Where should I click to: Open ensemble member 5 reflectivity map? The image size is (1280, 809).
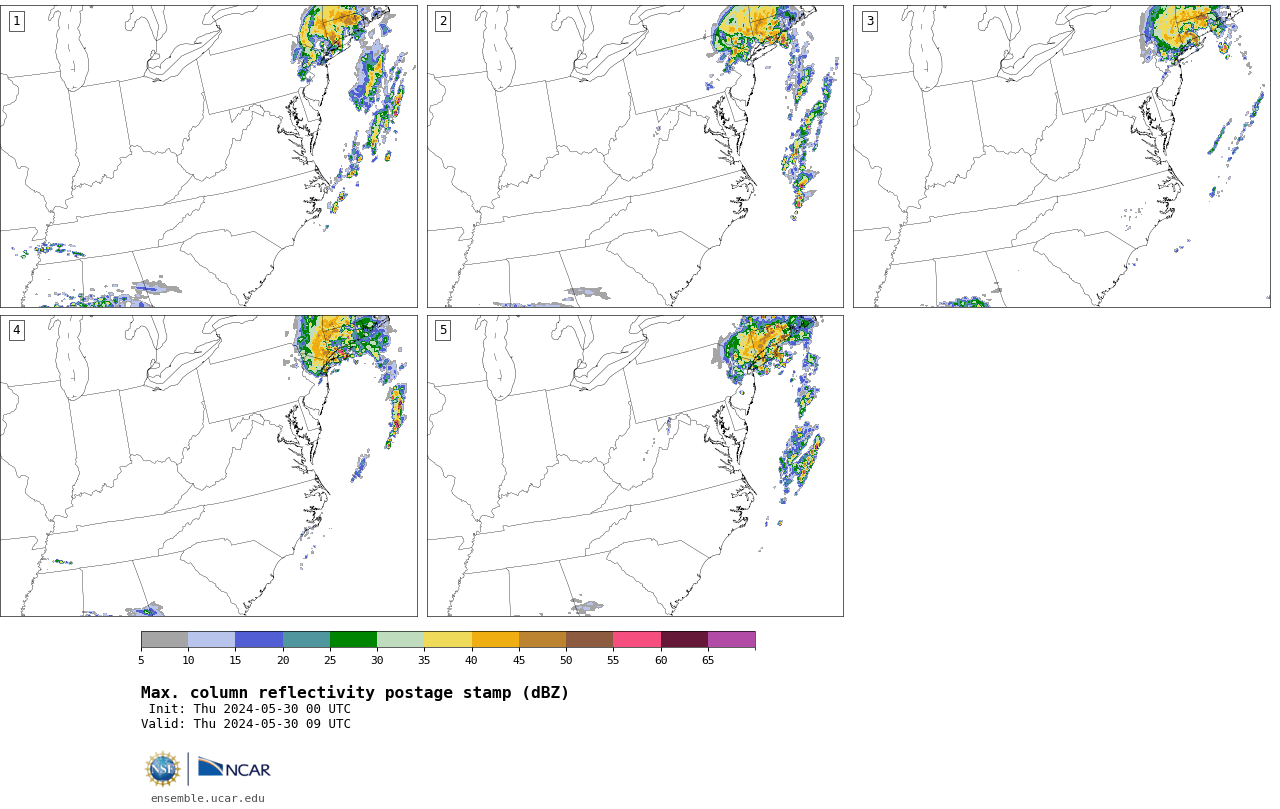(x=635, y=466)
